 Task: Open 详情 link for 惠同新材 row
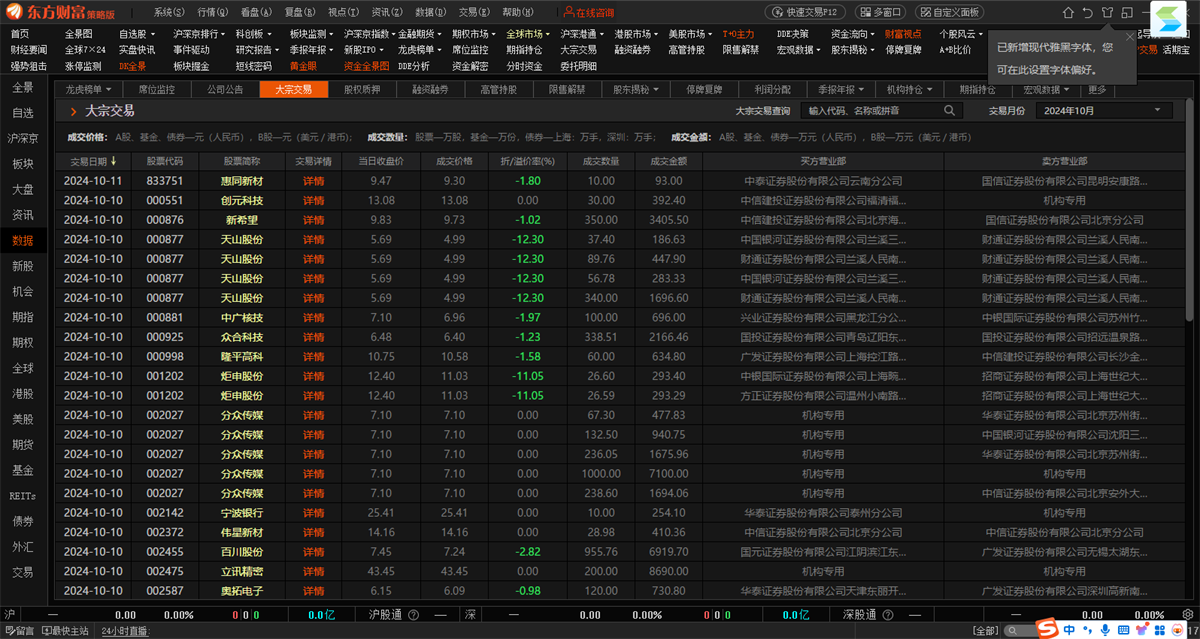pos(314,181)
